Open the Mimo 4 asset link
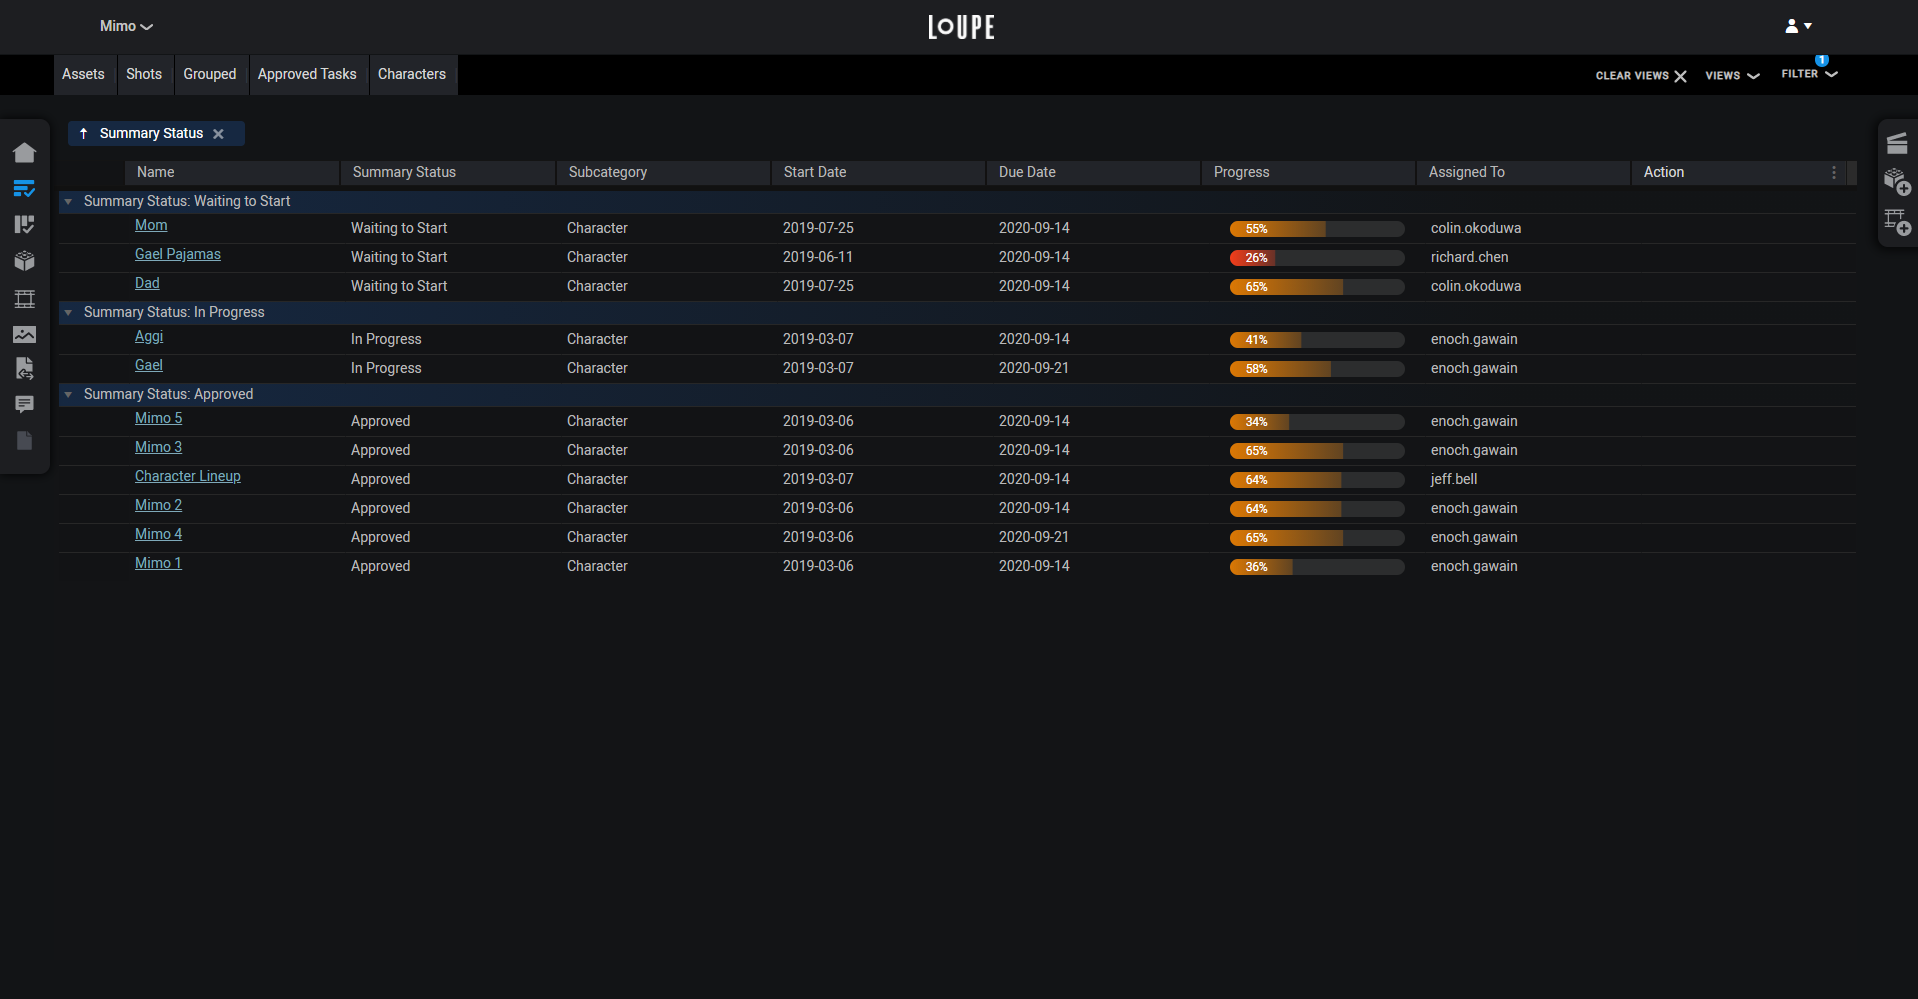Image resolution: width=1918 pixels, height=999 pixels. [159, 535]
